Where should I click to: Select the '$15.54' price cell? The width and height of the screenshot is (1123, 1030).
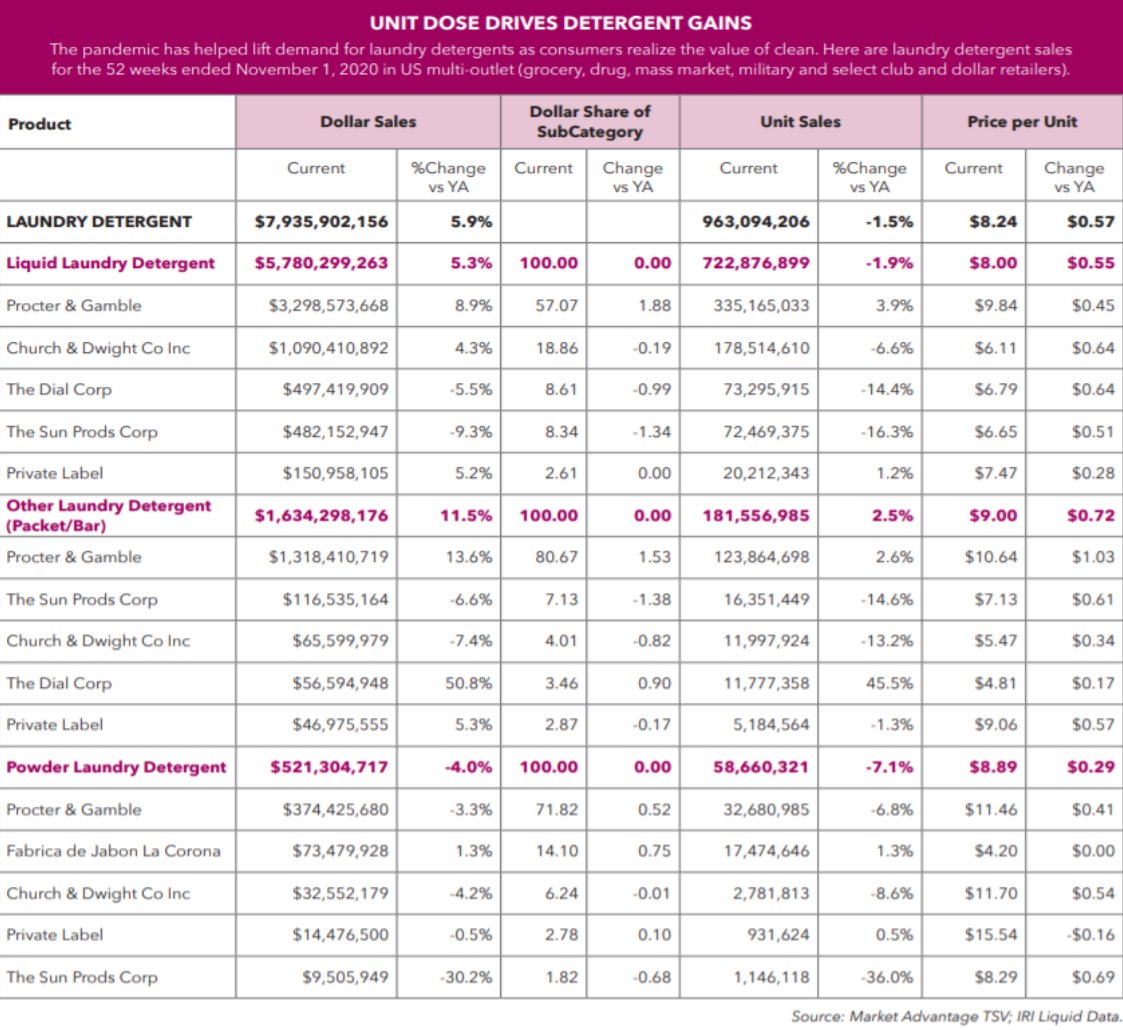pos(991,935)
